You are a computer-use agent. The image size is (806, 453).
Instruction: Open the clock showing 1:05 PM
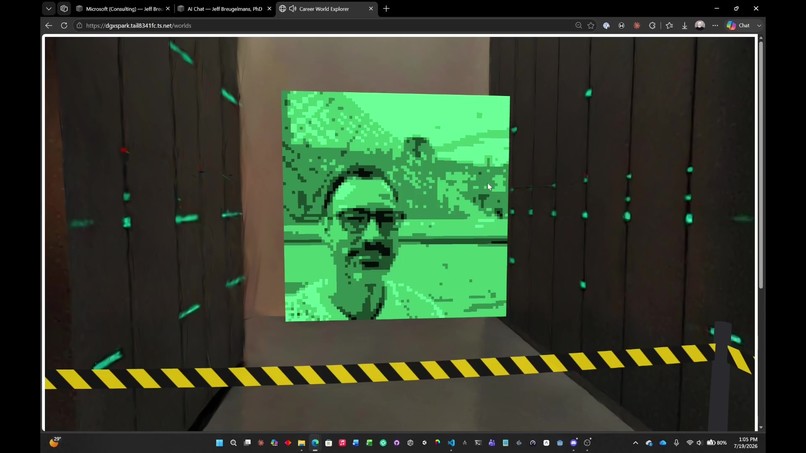[x=748, y=443]
